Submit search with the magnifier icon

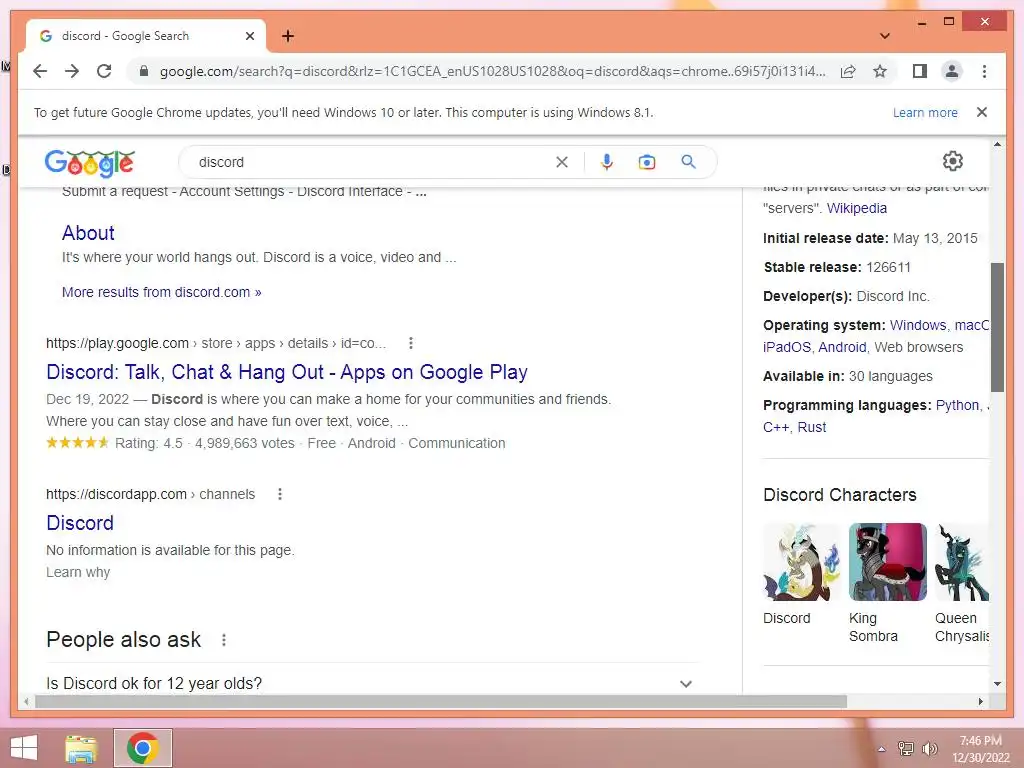point(688,161)
